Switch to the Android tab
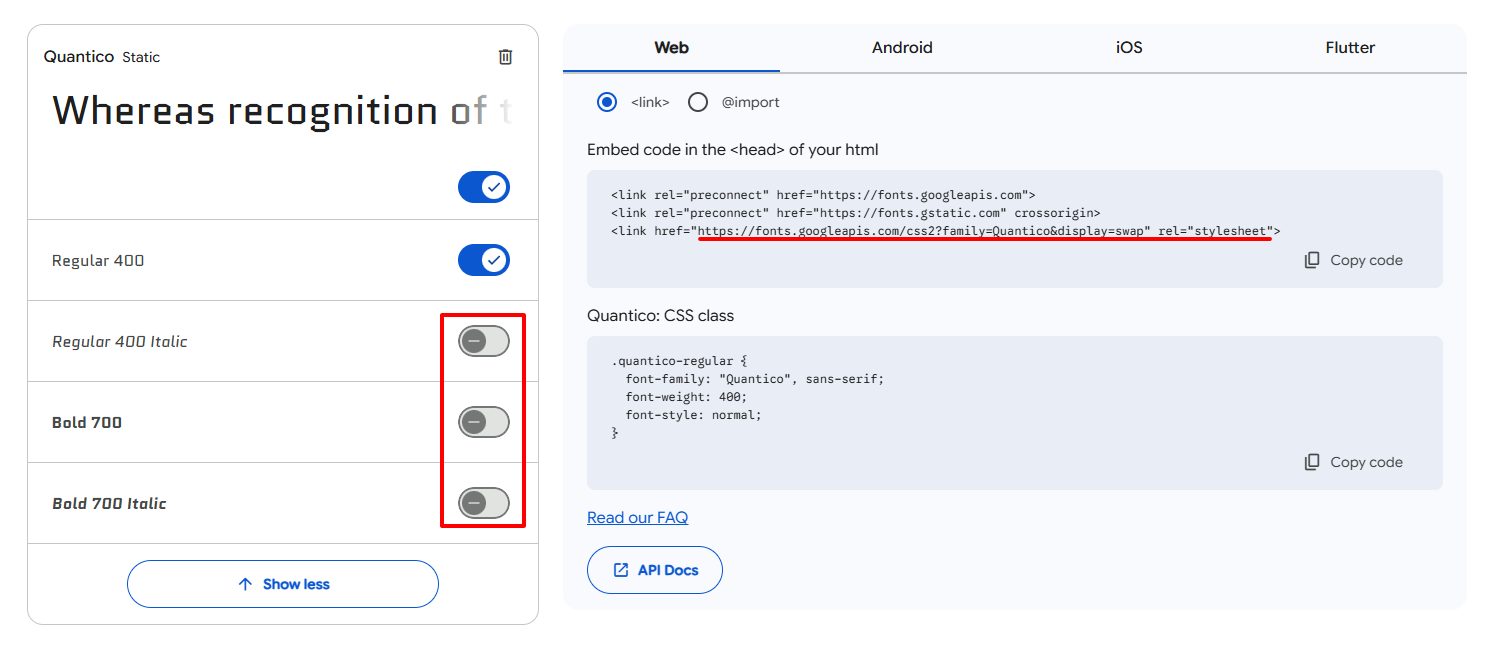 pos(901,47)
